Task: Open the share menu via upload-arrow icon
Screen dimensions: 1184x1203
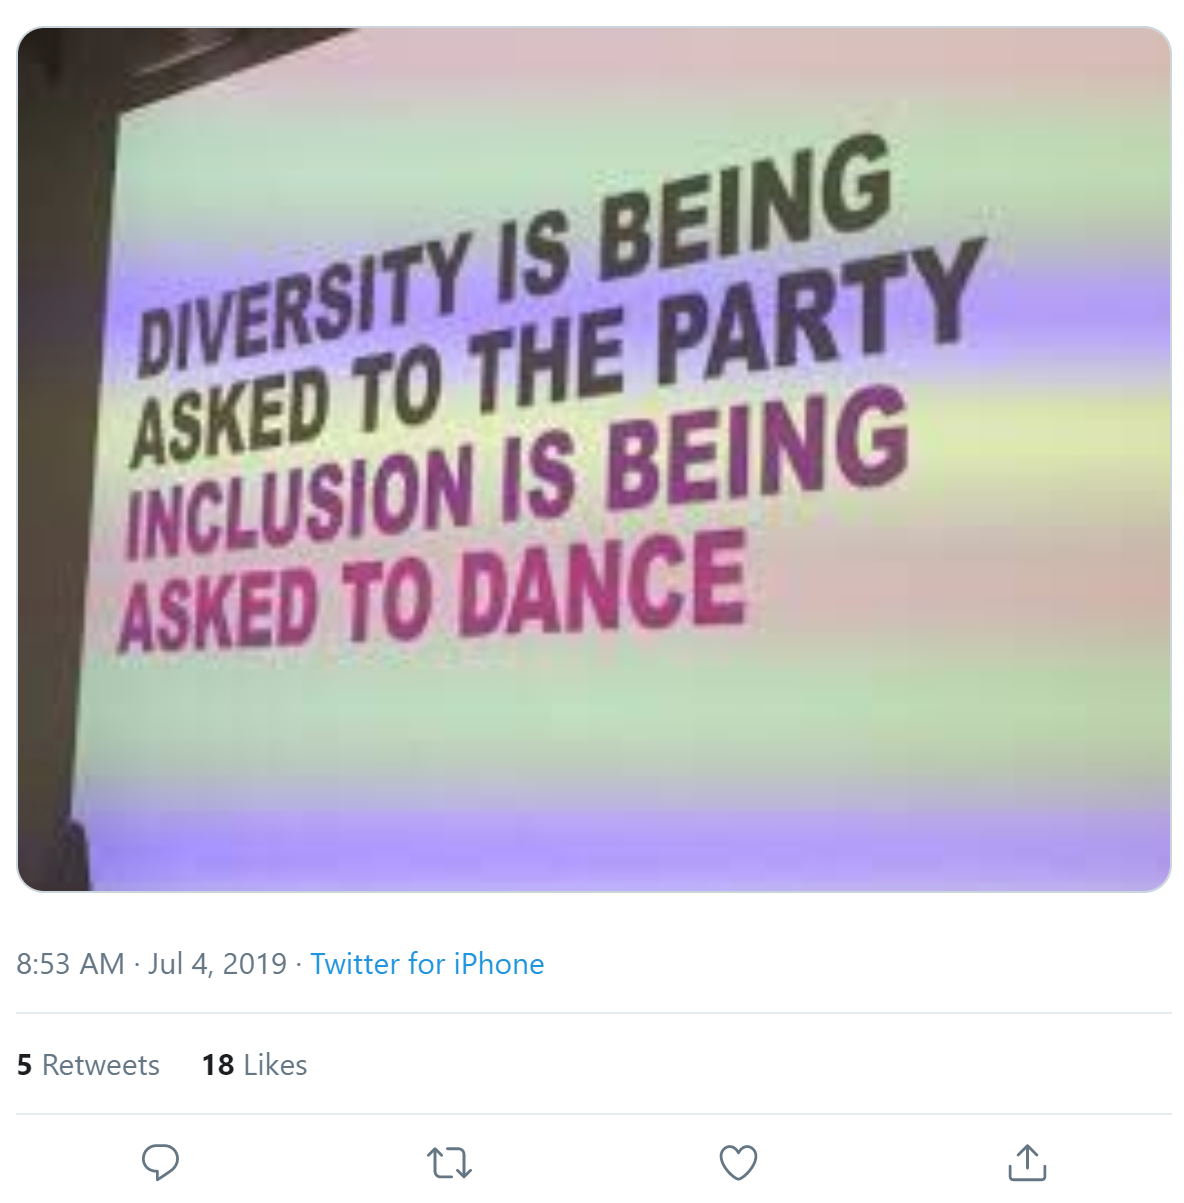Action: click(x=1027, y=1161)
